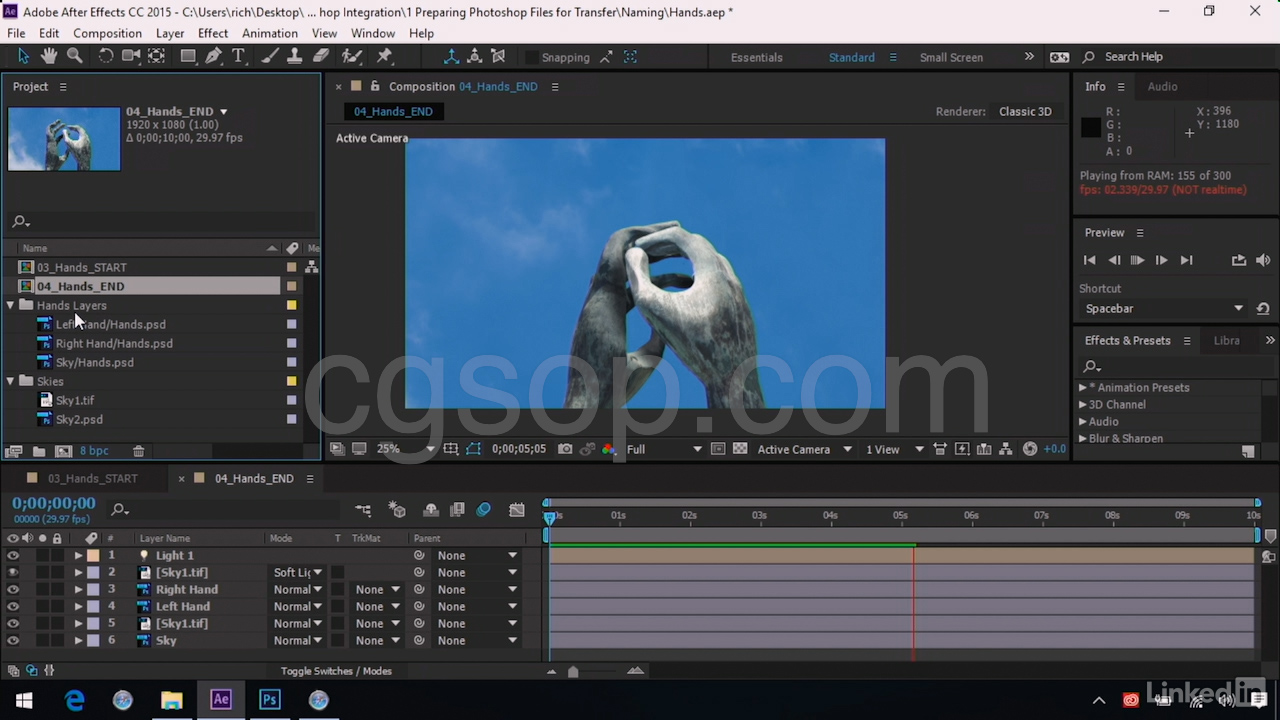This screenshot has height=720, width=1280.
Task: Select the Unified Camera tool
Action: point(131,57)
